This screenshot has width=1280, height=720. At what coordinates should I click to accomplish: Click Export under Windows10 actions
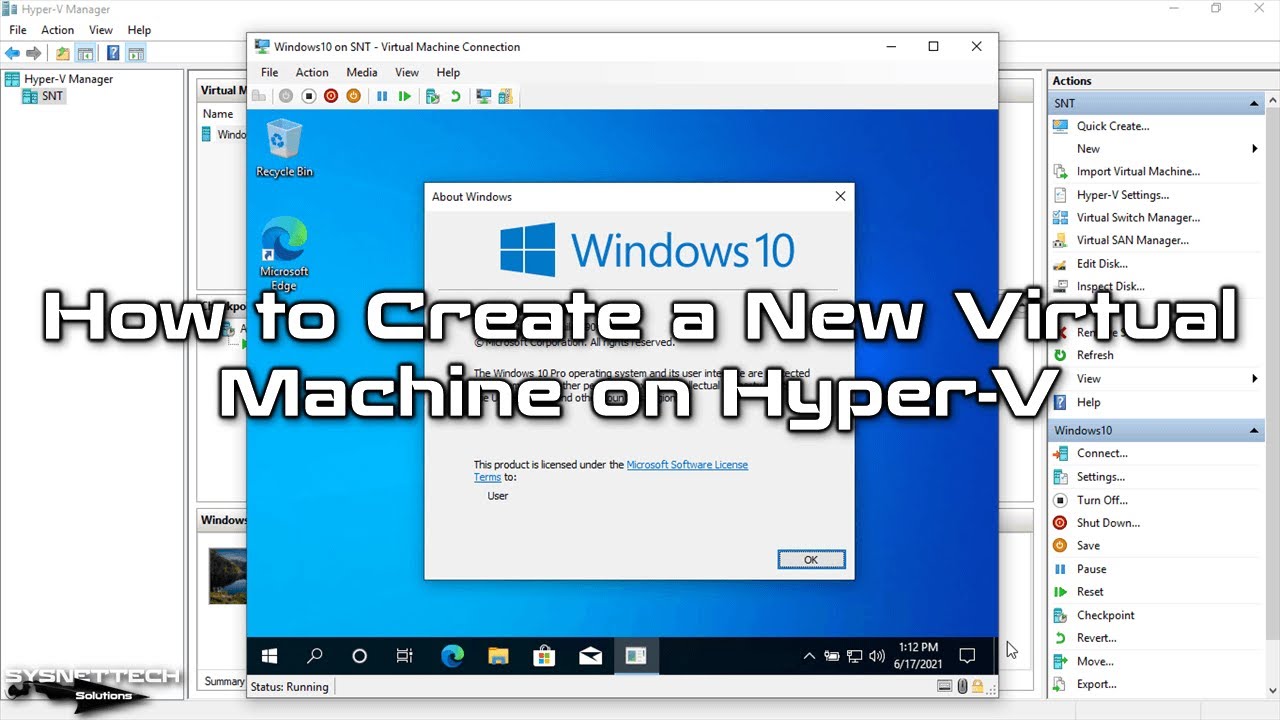click(x=1097, y=685)
